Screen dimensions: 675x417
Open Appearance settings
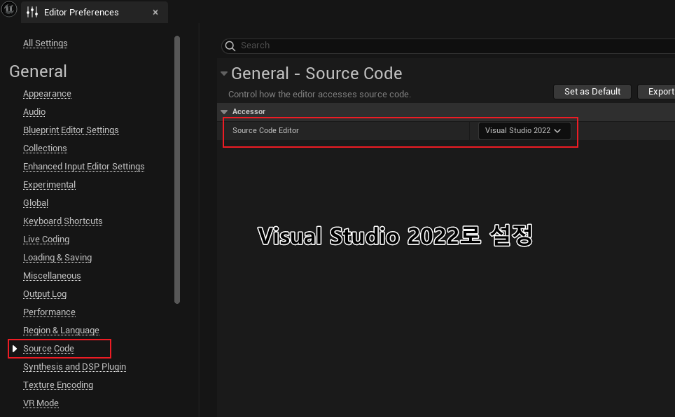tap(47, 94)
